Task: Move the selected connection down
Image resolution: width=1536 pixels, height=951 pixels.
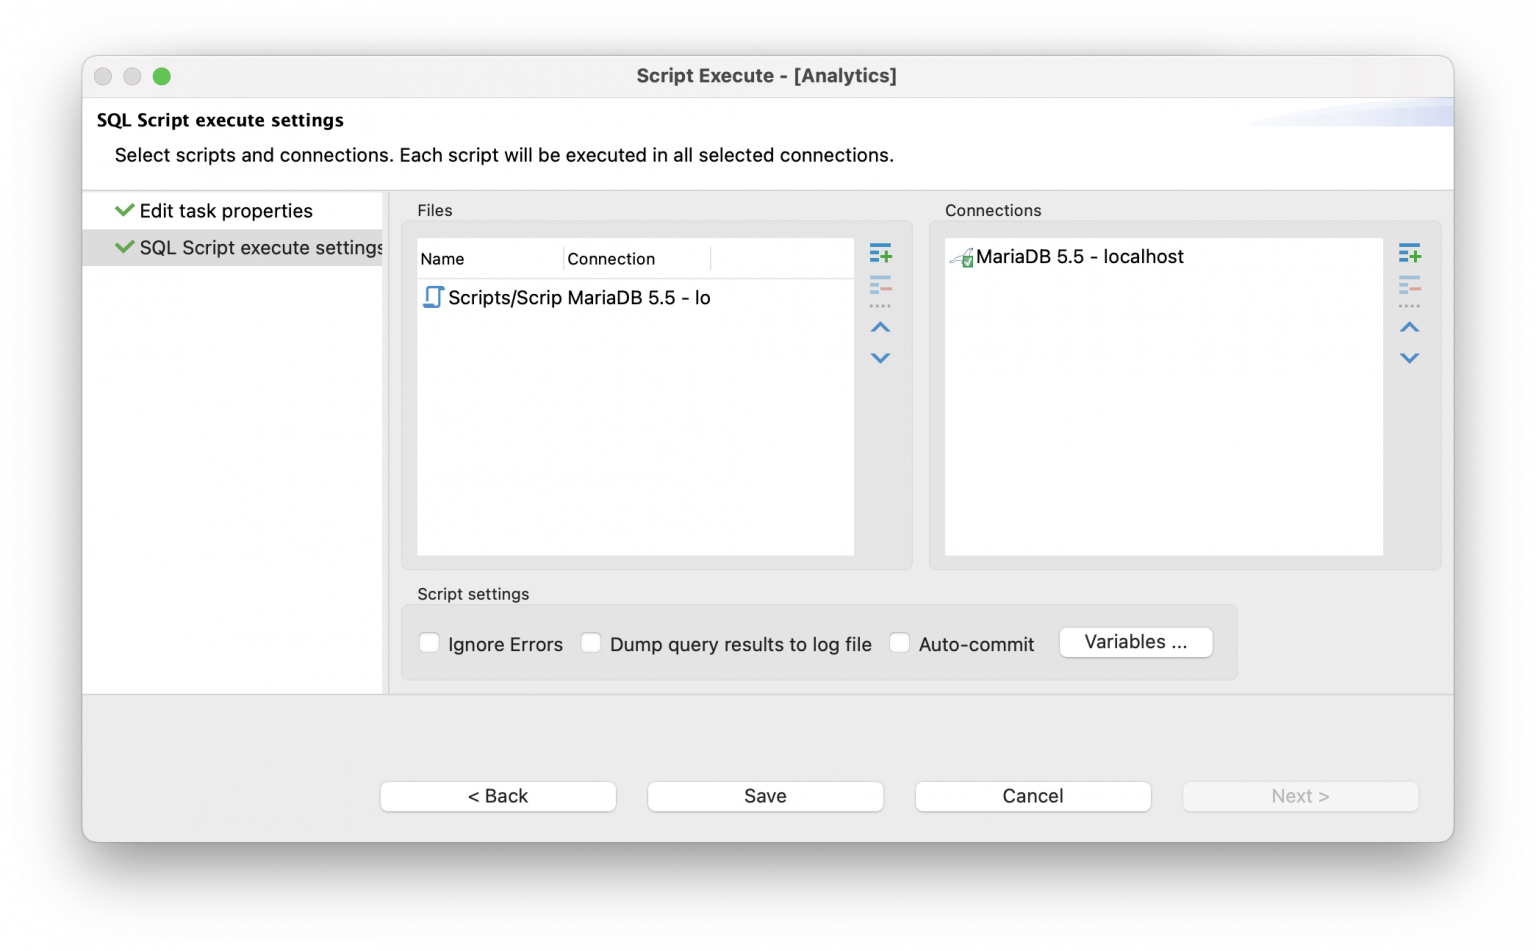Action: [x=1410, y=358]
